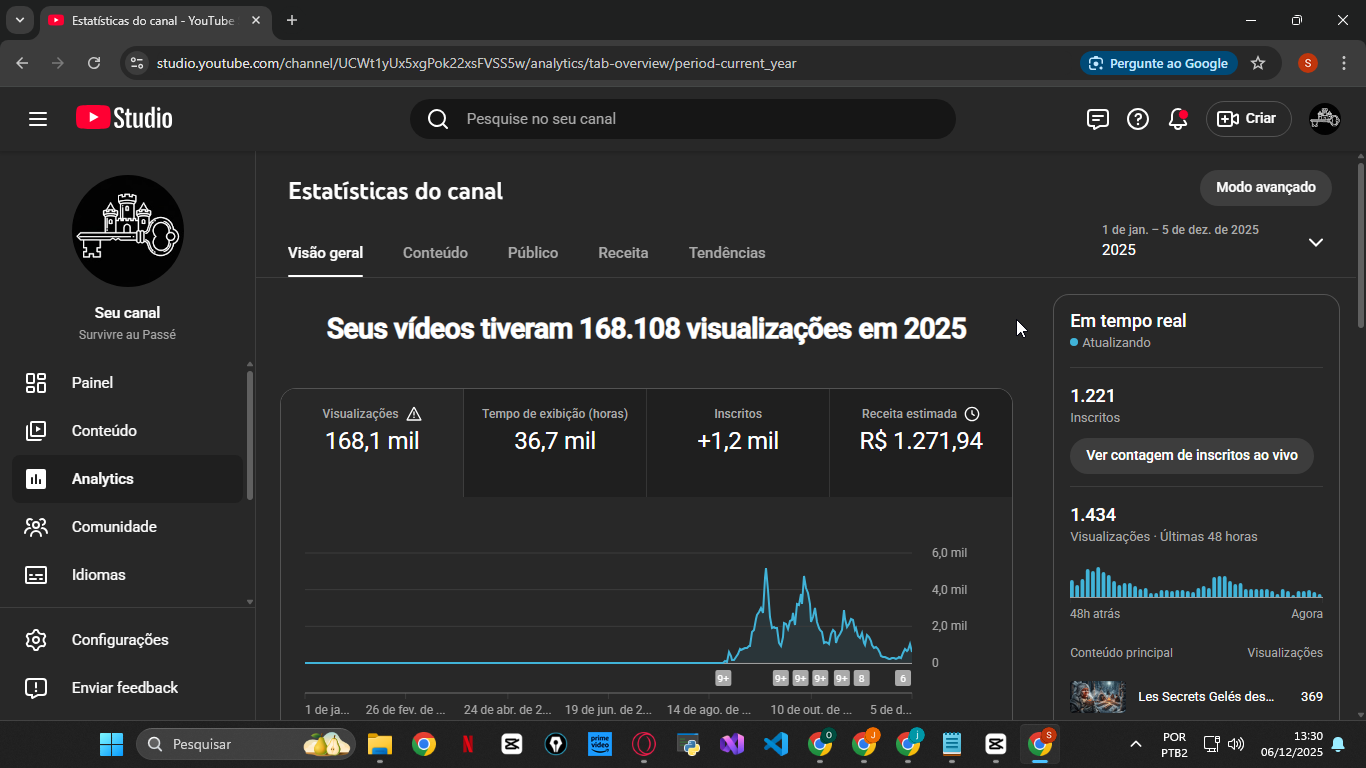Expand the 2025 date range dropdown
Screen dimensions: 1366x768
pyautogui.click(x=1316, y=242)
